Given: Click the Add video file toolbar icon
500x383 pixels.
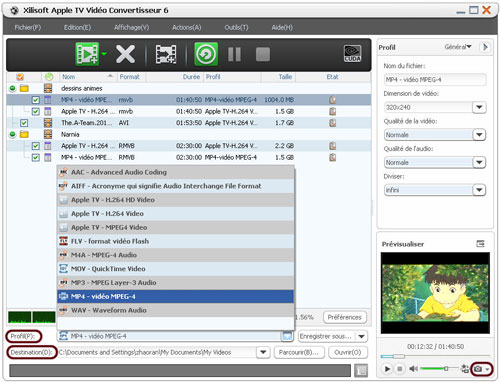Looking at the screenshot, I should [x=87, y=54].
